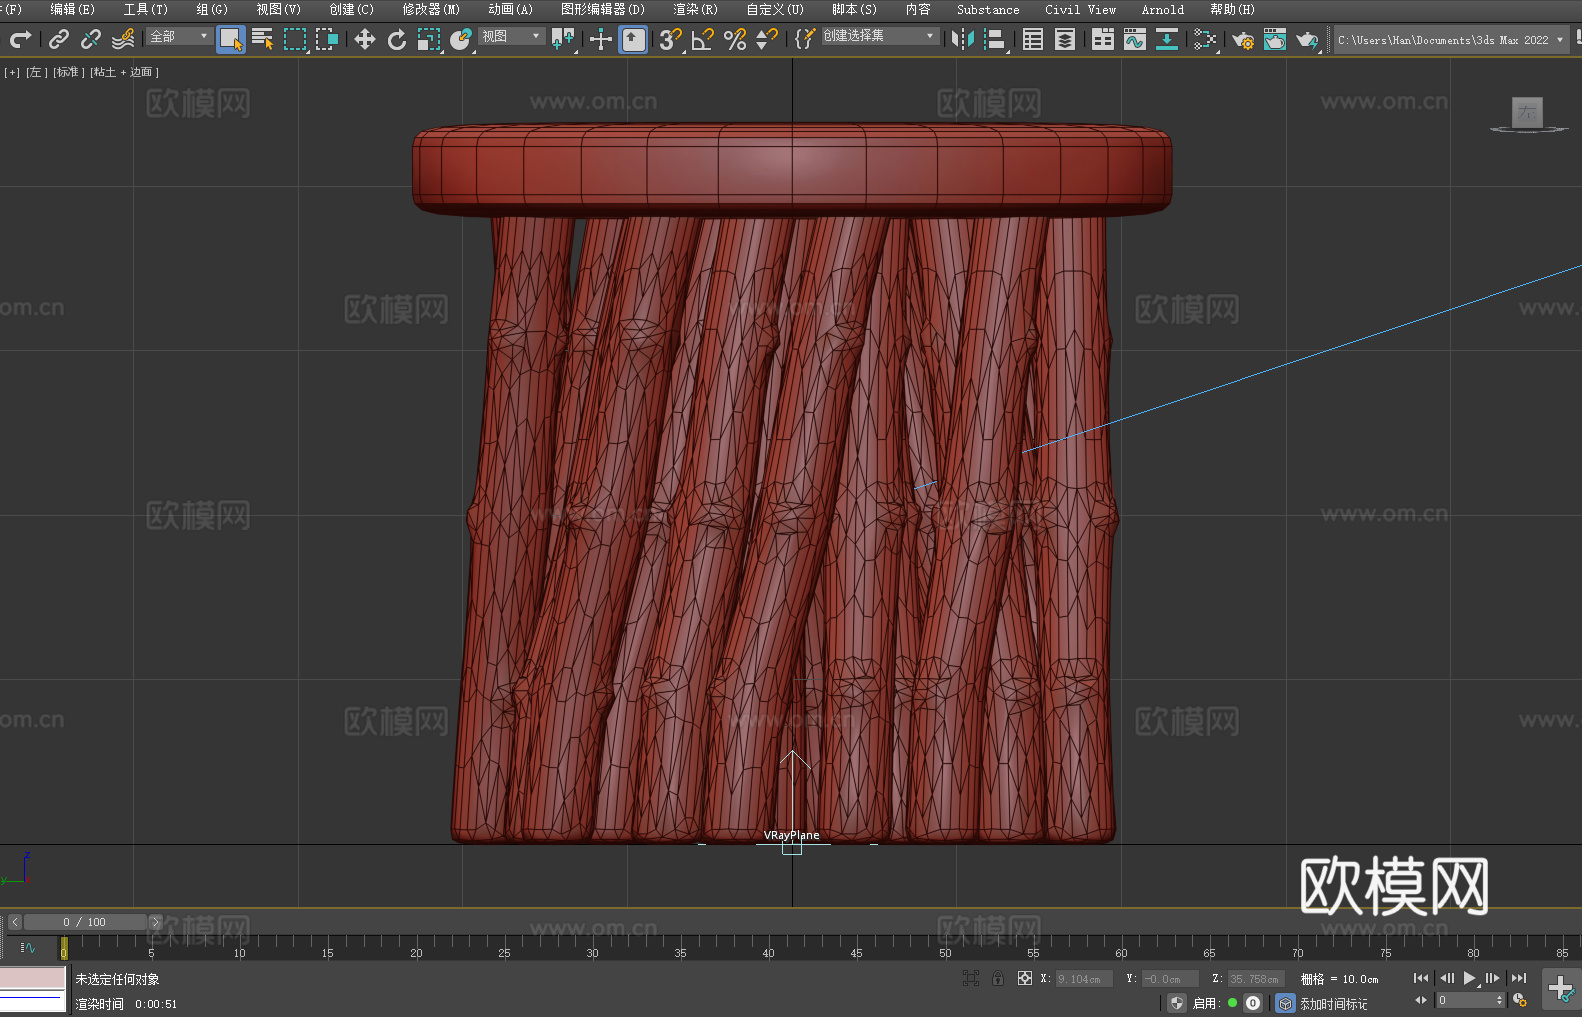The width and height of the screenshot is (1582, 1017).
Task: Toggle Spinner Snap
Action: [767, 39]
